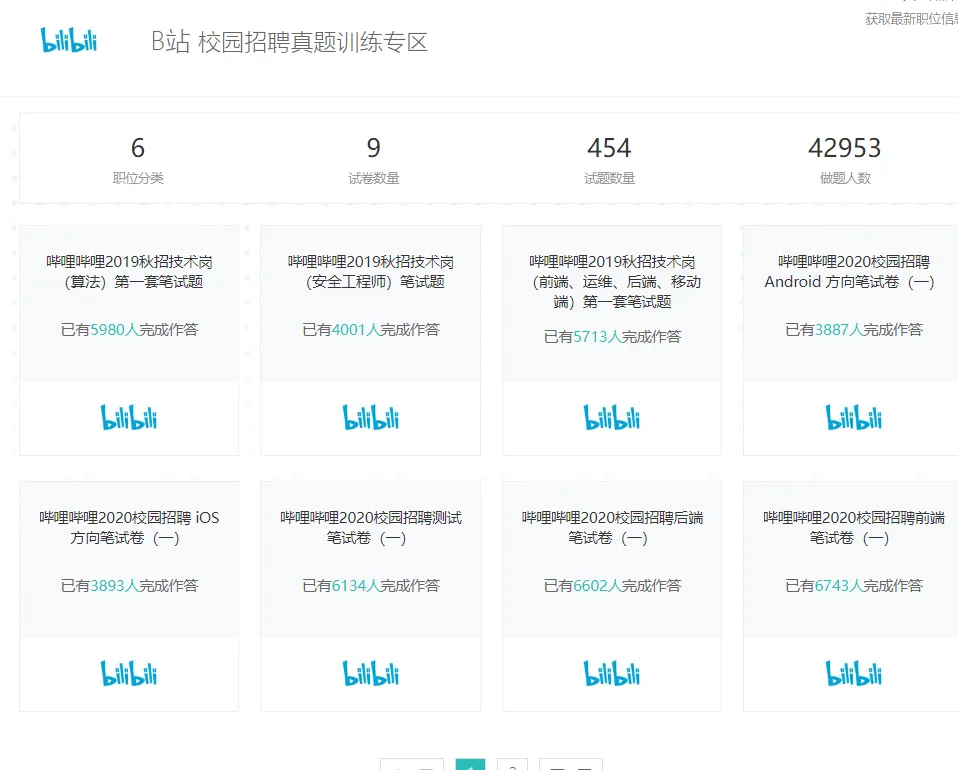Image resolution: width=958 pixels, height=770 pixels.
Task: Click the text 已有6743人完成作答
Action: pyautogui.click(x=854, y=585)
